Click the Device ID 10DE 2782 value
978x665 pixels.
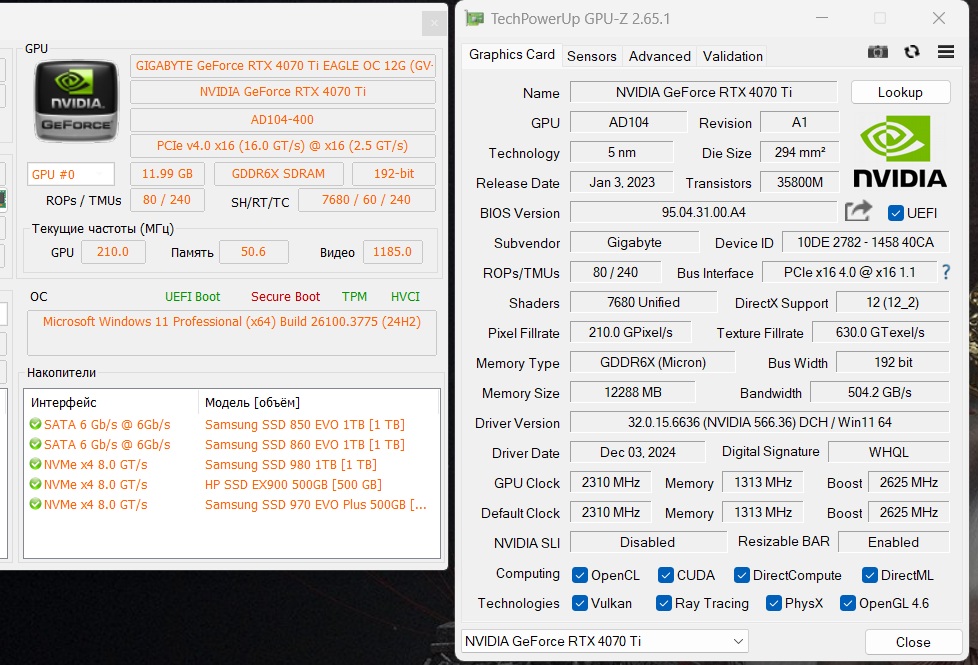click(865, 242)
